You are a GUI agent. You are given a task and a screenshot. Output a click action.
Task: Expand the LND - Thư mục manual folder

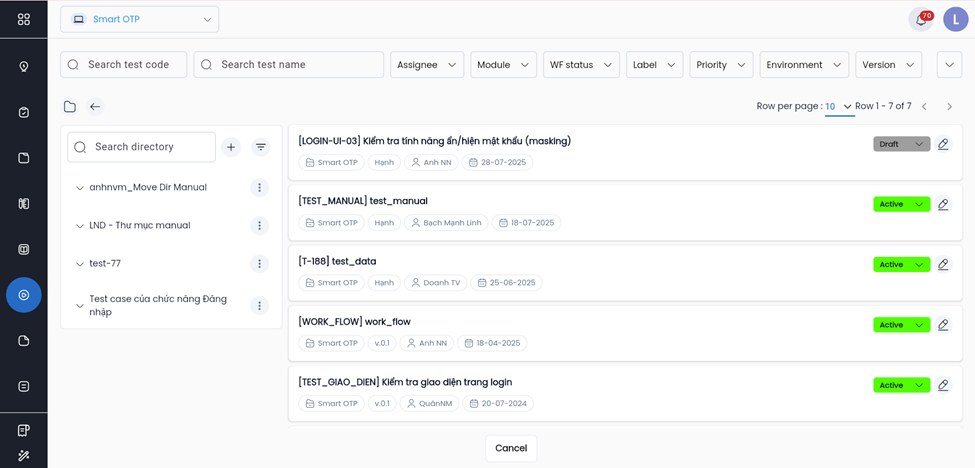coord(80,226)
